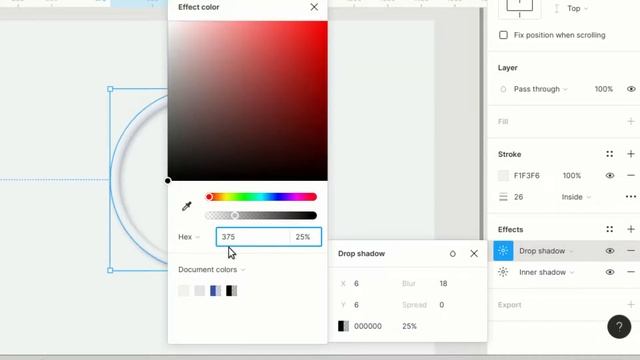Screen dimensions: 640x360
Task: Toggle Drop shadow visibility
Action: point(610,251)
